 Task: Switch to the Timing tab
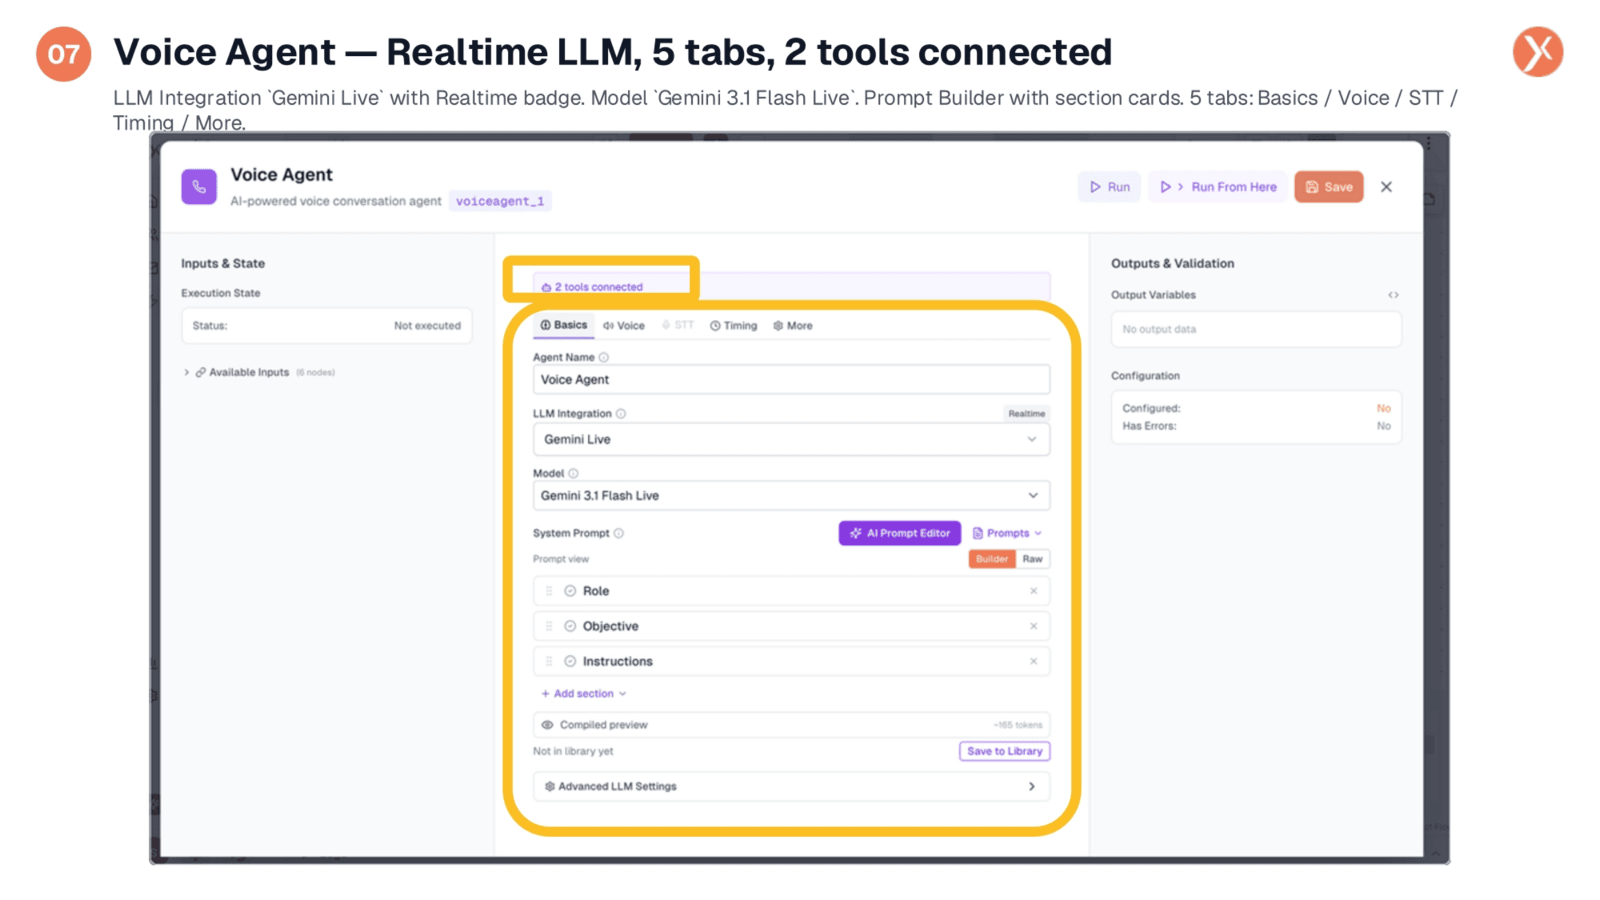[734, 326]
